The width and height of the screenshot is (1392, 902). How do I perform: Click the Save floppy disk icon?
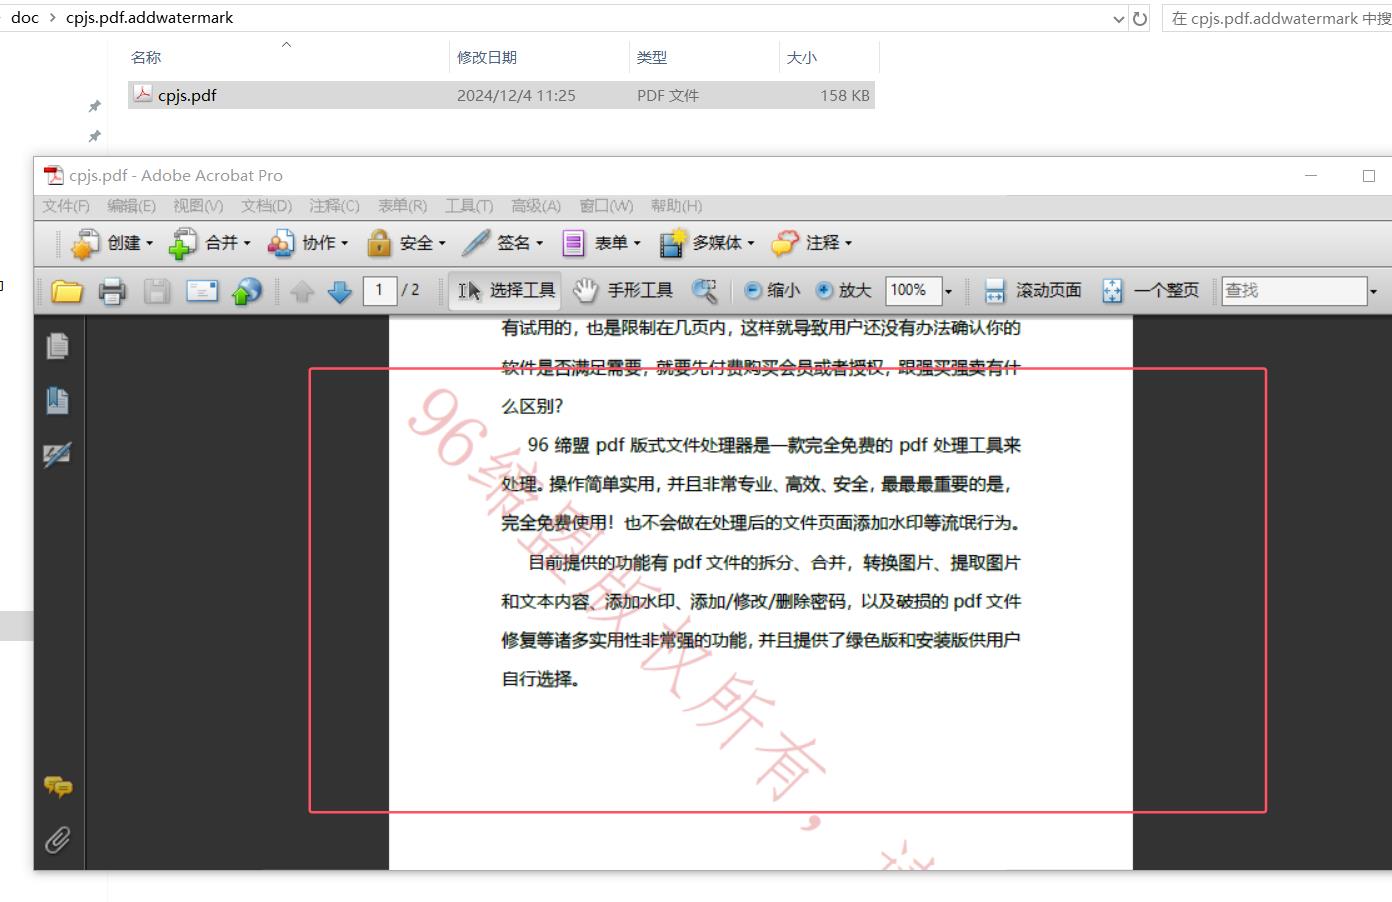click(x=157, y=291)
